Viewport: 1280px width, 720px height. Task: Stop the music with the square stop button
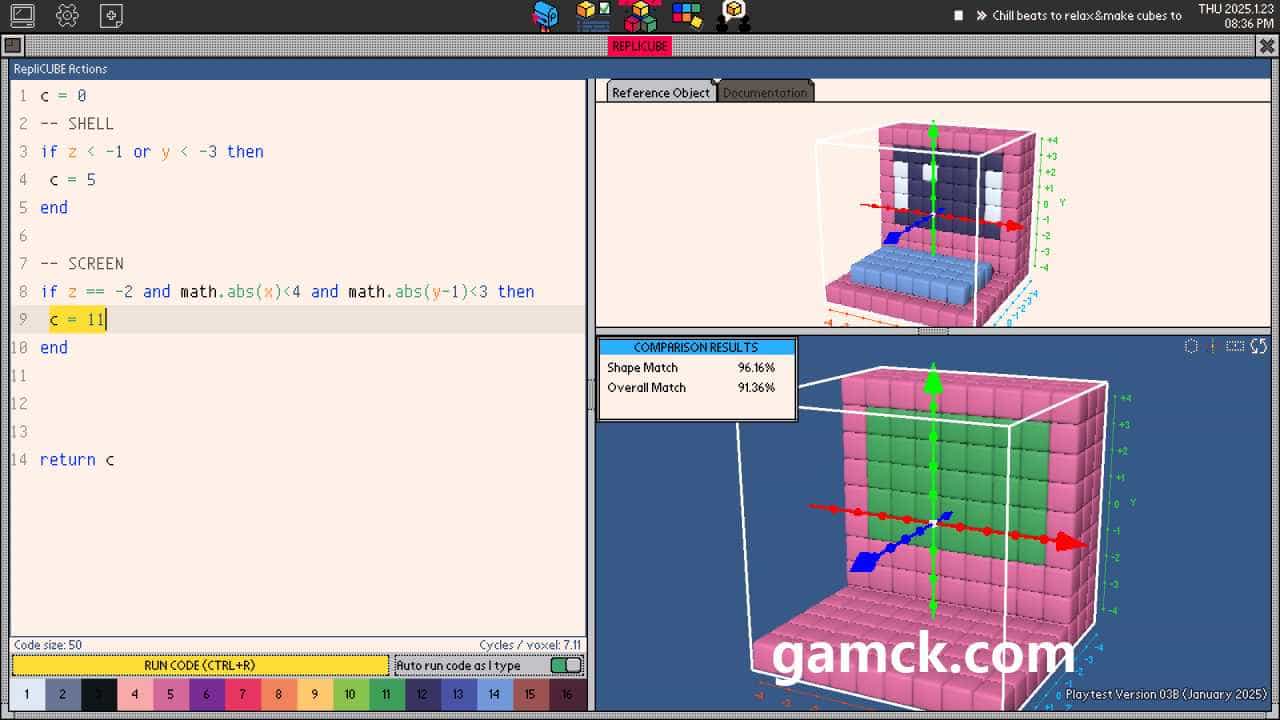tap(958, 15)
